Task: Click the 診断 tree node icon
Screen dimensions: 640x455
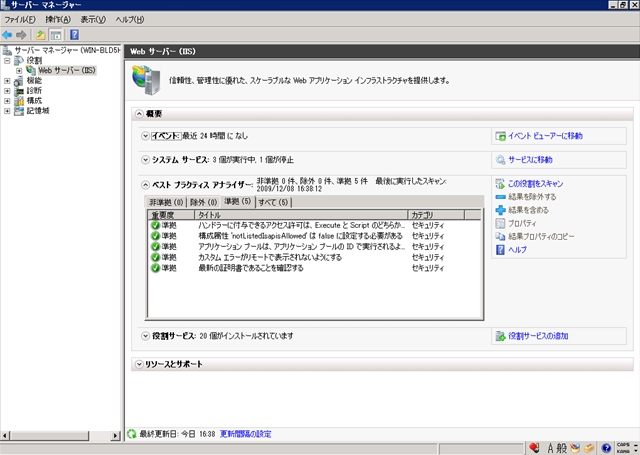Action: (x=19, y=91)
